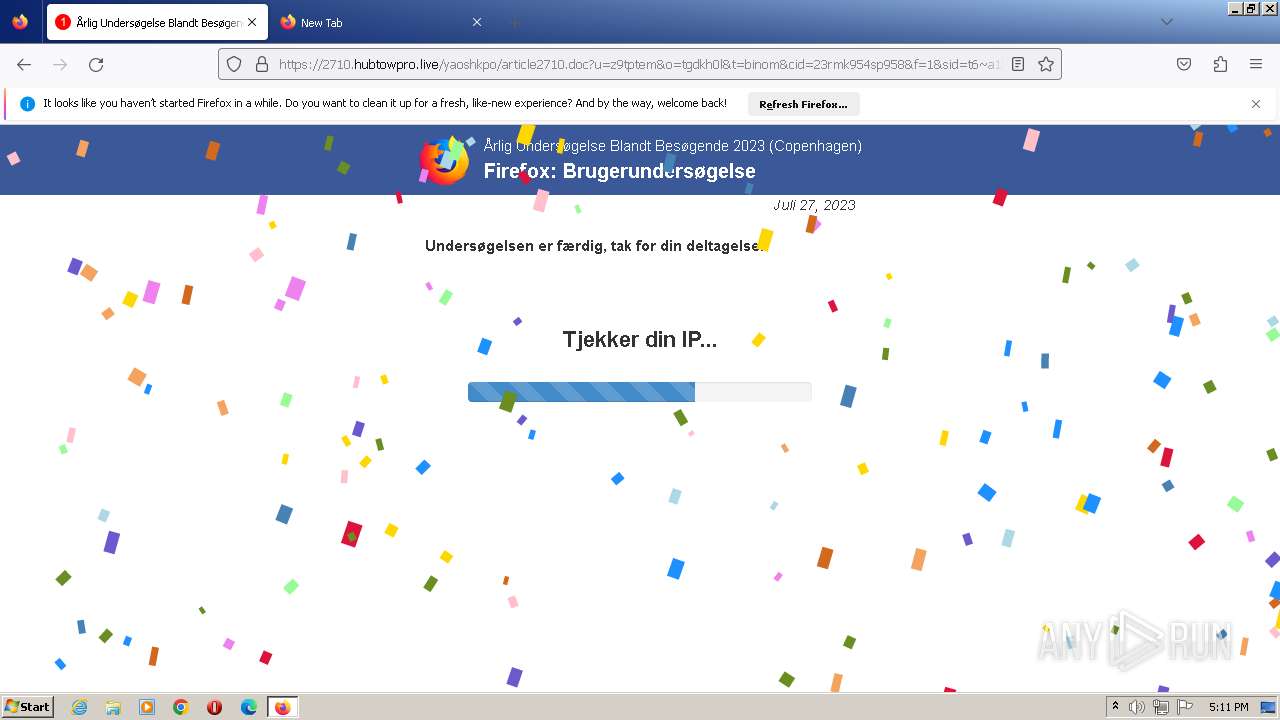1280x720 pixels.
Task: Open media player taskbar icon
Action: coord(147,707)
